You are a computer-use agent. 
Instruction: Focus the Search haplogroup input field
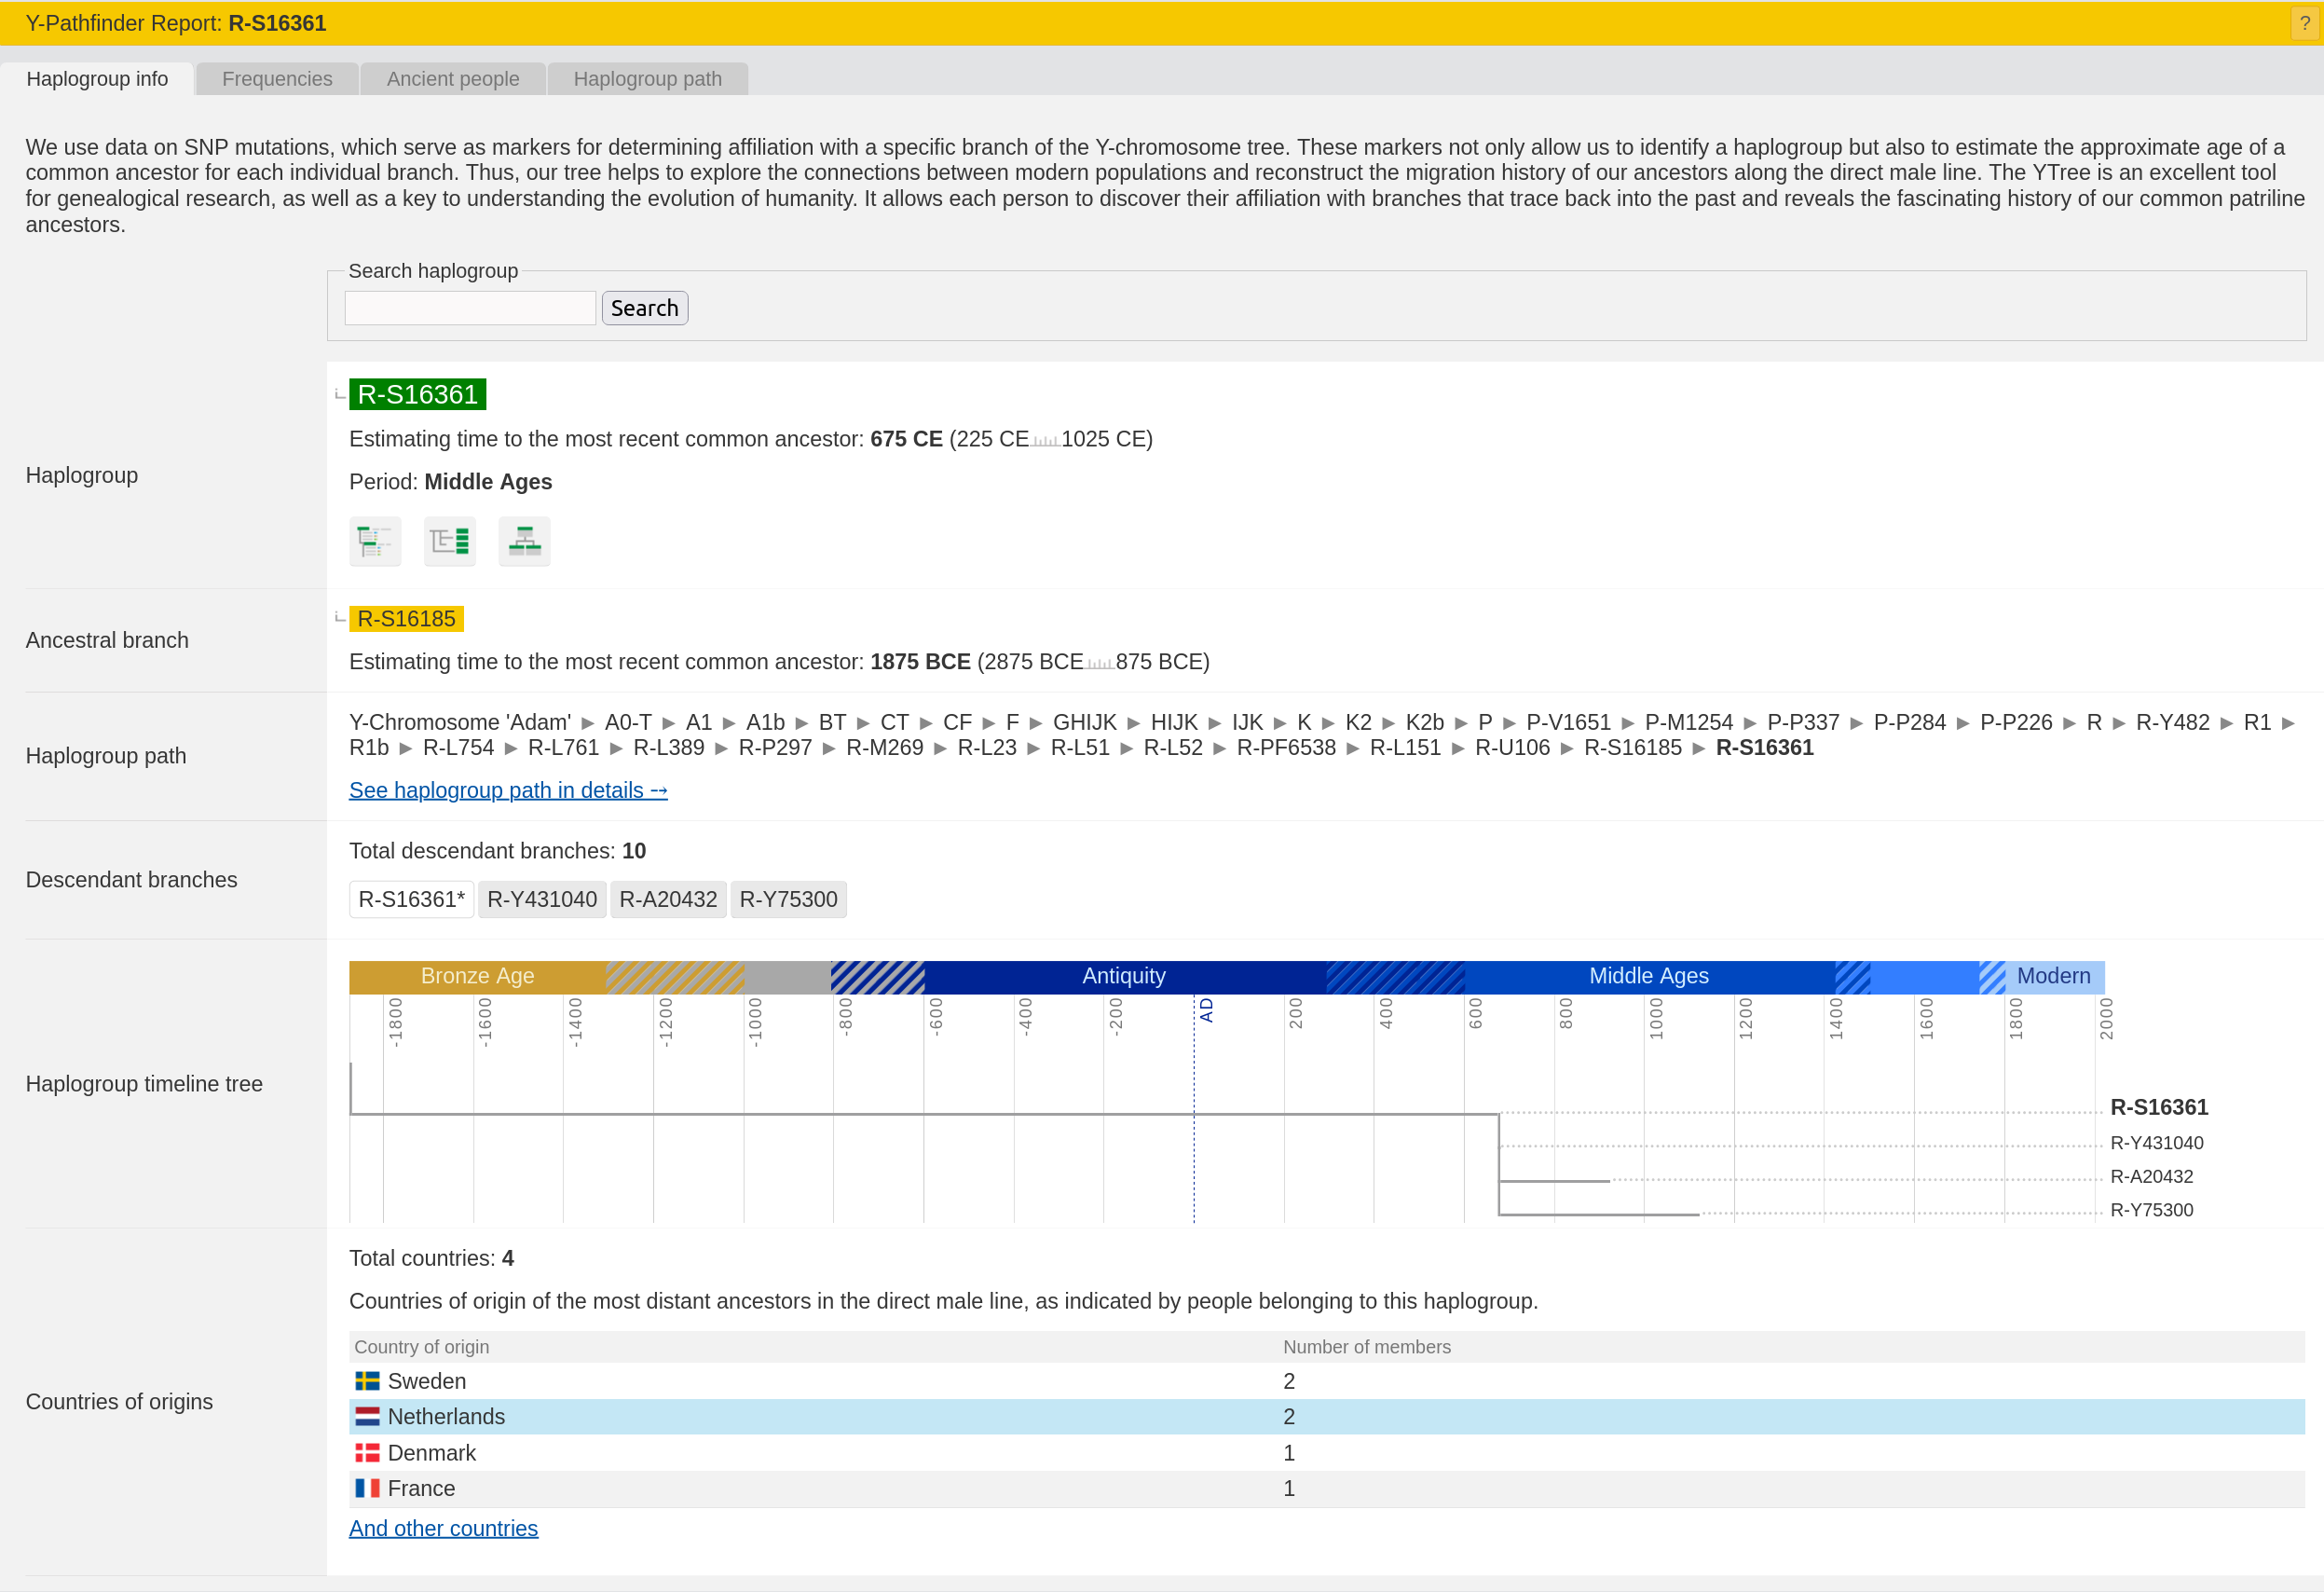[x=470, y=308]
